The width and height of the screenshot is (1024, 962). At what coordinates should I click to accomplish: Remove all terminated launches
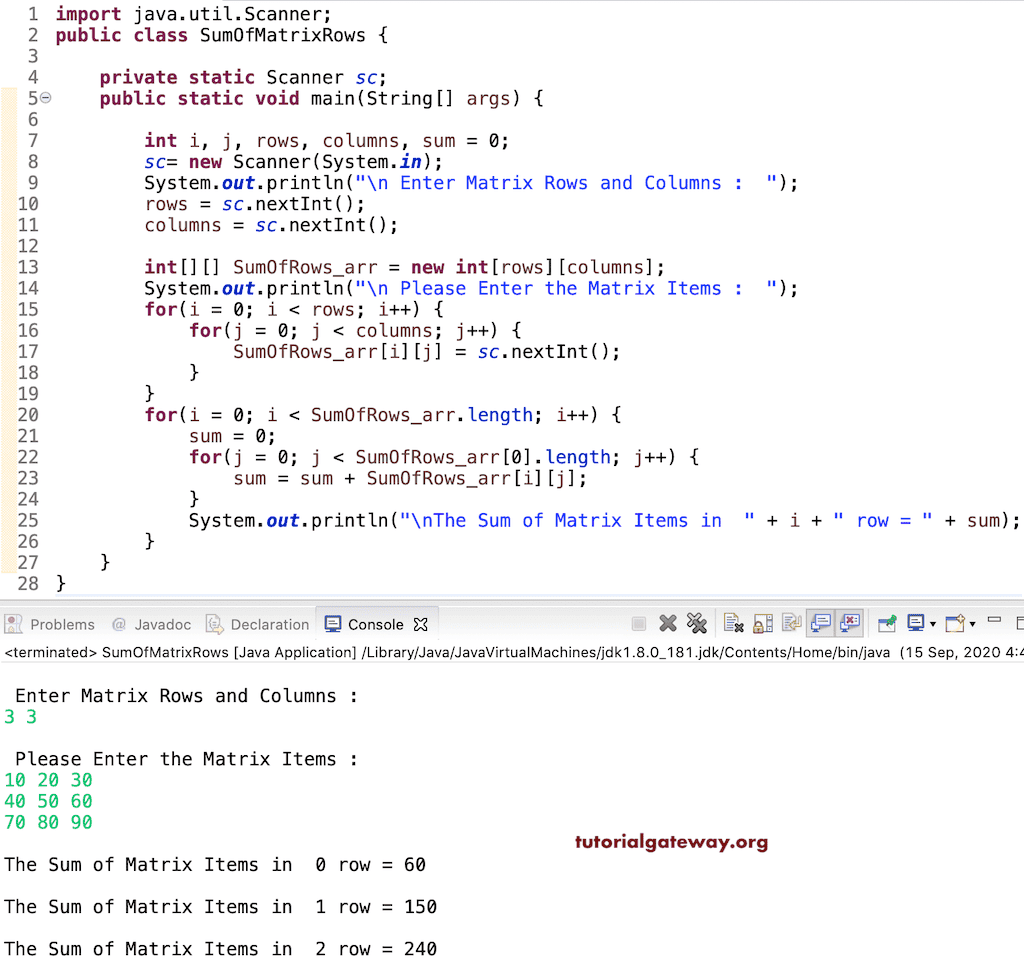(x=697, y=623)
